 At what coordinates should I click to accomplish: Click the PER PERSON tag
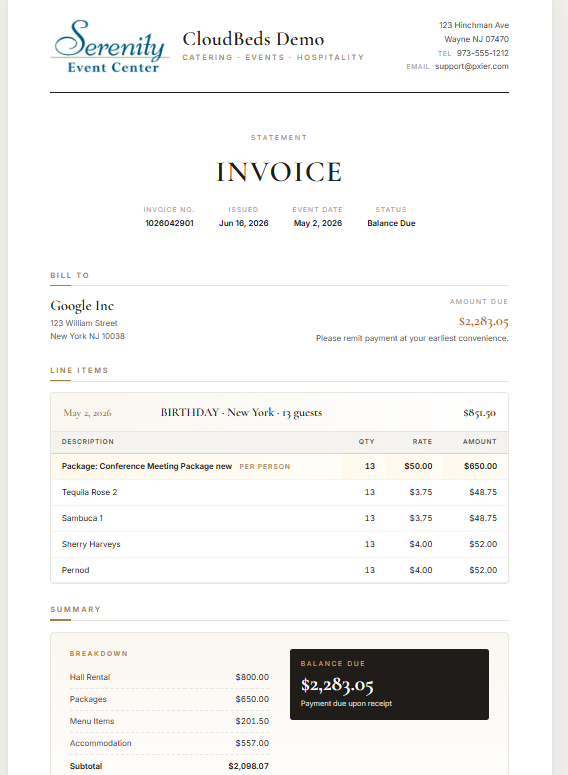[x=264, y=467]
